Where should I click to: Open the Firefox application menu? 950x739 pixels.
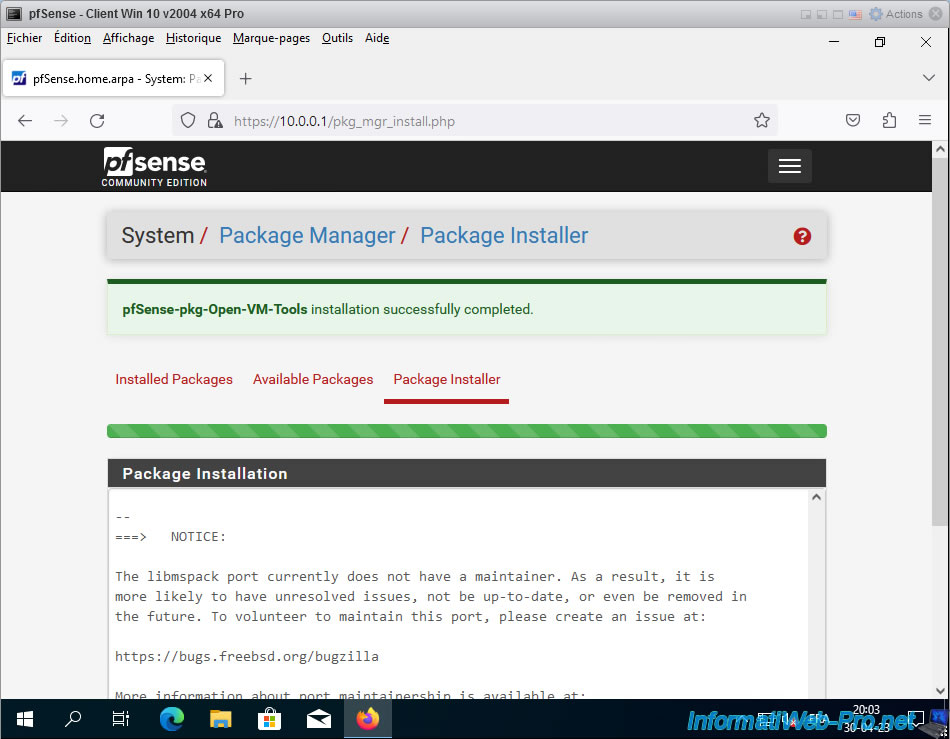[x=925, y=121]
